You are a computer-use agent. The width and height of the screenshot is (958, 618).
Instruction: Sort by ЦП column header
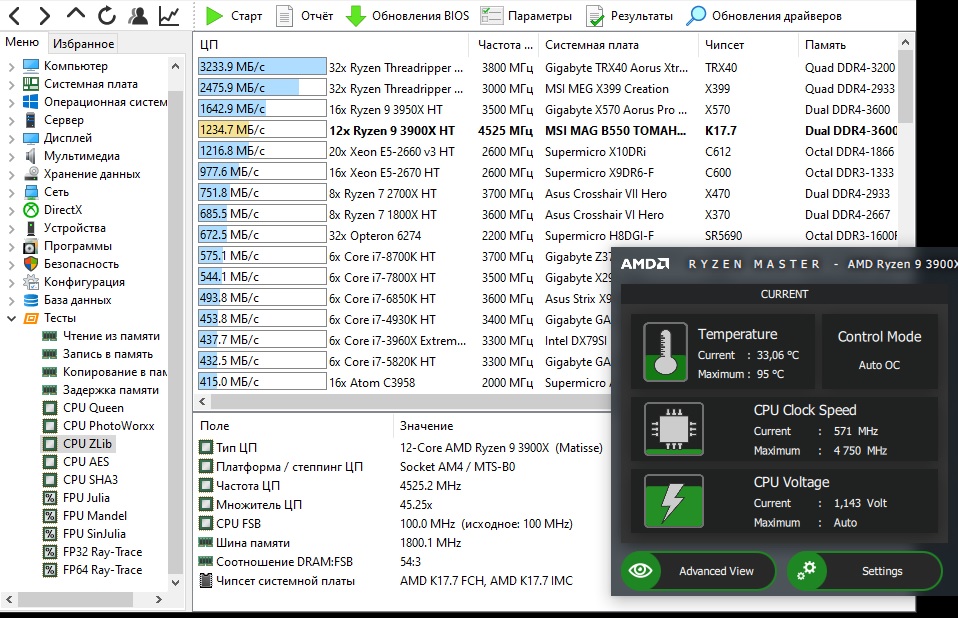[332, 45]
